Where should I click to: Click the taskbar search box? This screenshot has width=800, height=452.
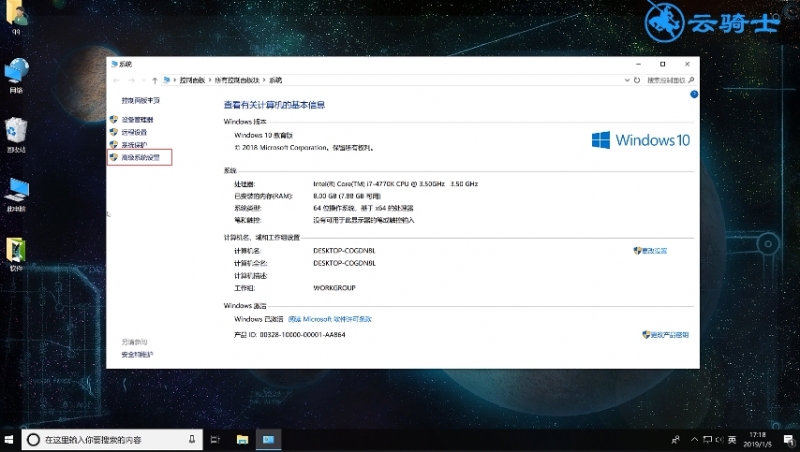click(x=112, y=439)
